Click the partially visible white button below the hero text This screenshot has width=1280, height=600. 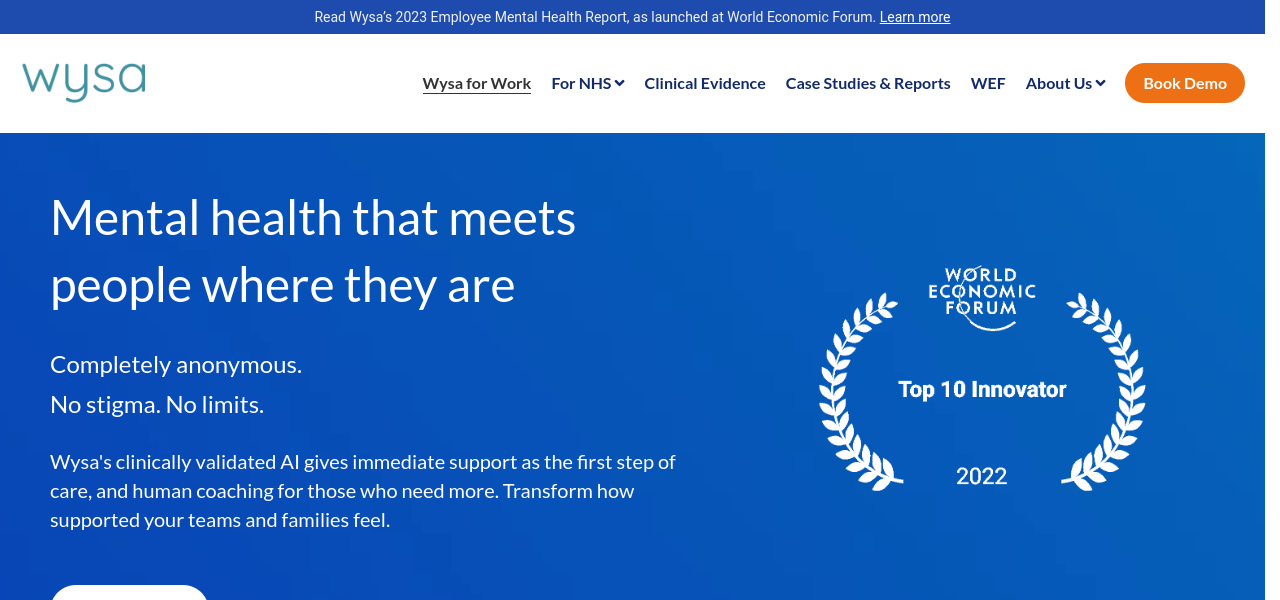[129, 592]
